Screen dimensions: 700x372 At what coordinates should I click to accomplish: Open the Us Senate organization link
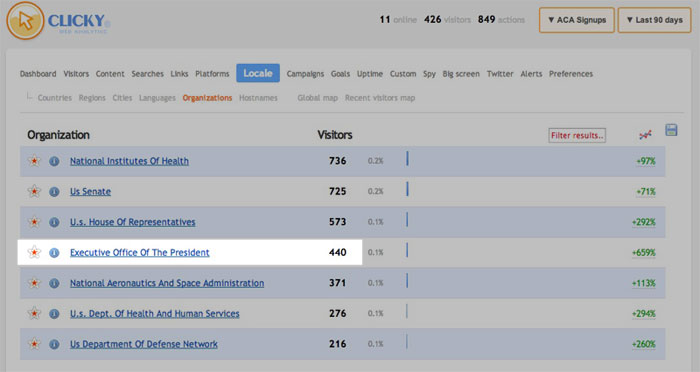coord(90,192)
